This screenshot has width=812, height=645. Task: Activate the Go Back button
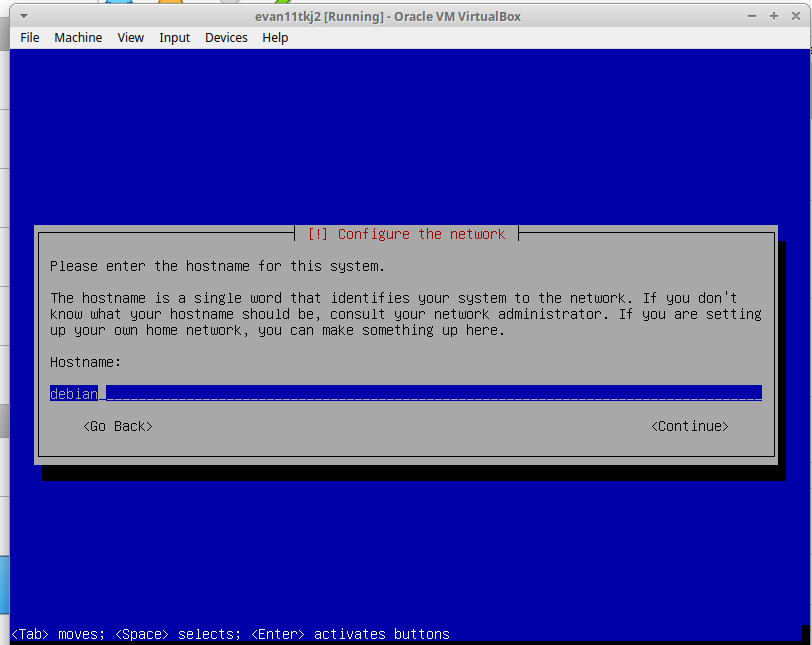118,426
